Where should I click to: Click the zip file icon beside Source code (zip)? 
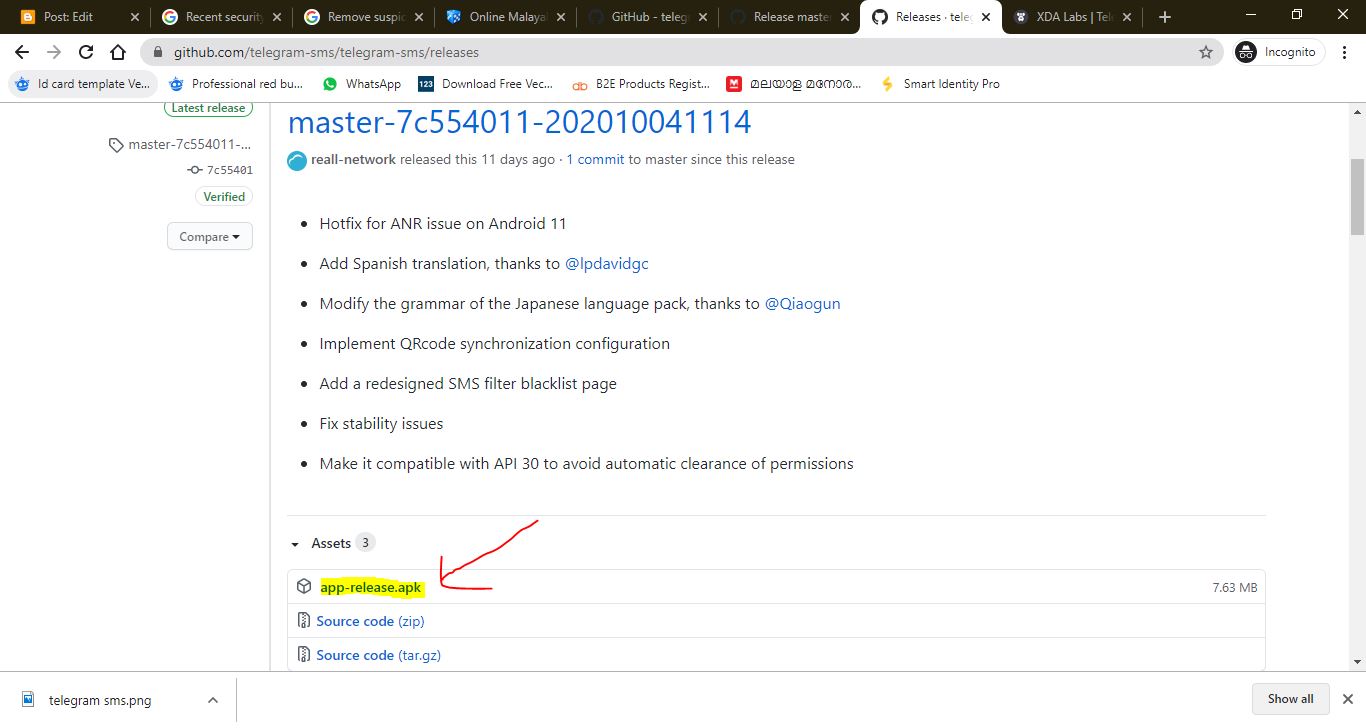(304, 621)
